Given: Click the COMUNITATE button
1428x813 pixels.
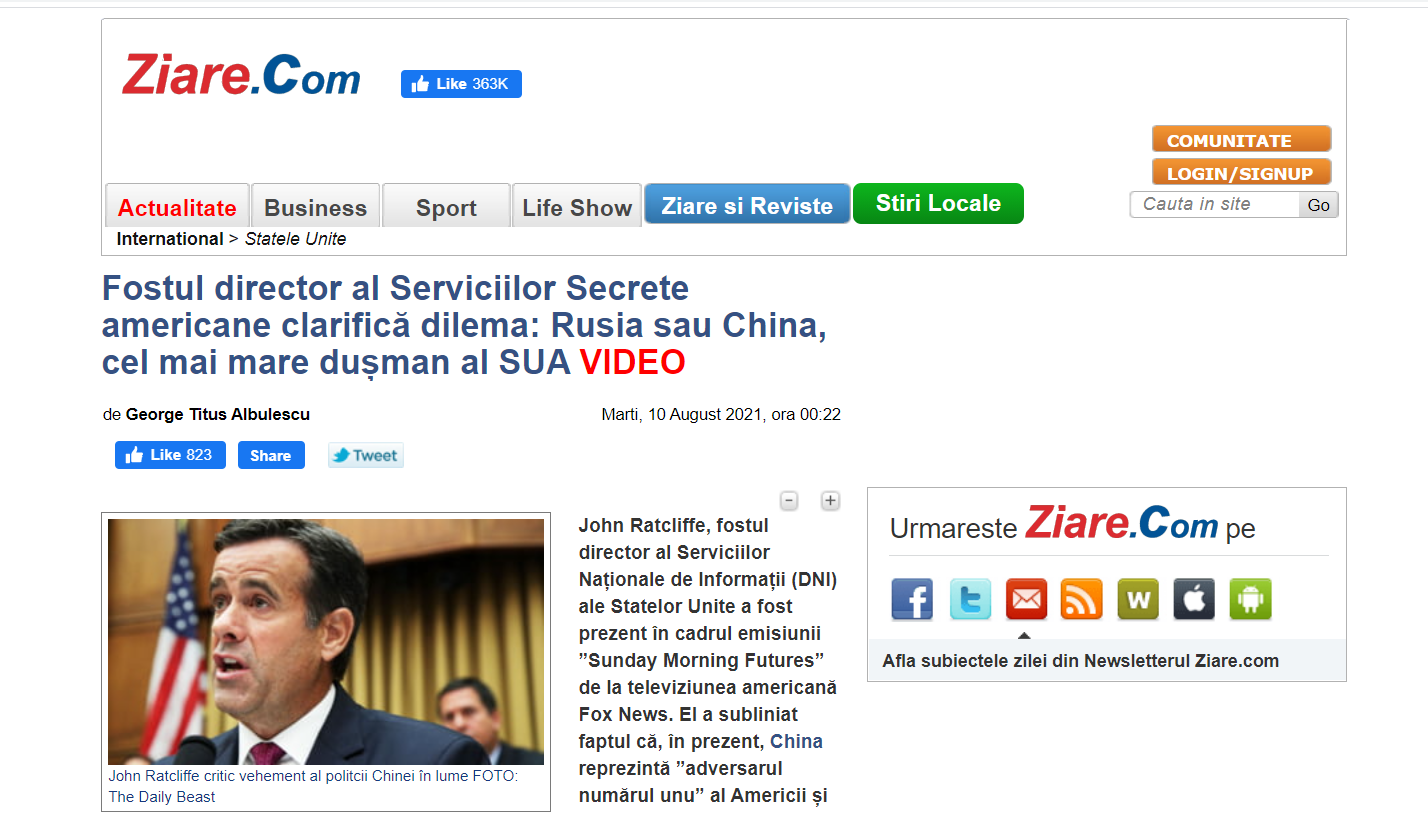Looking at the screenshot, I should (x=1241, y=140).
